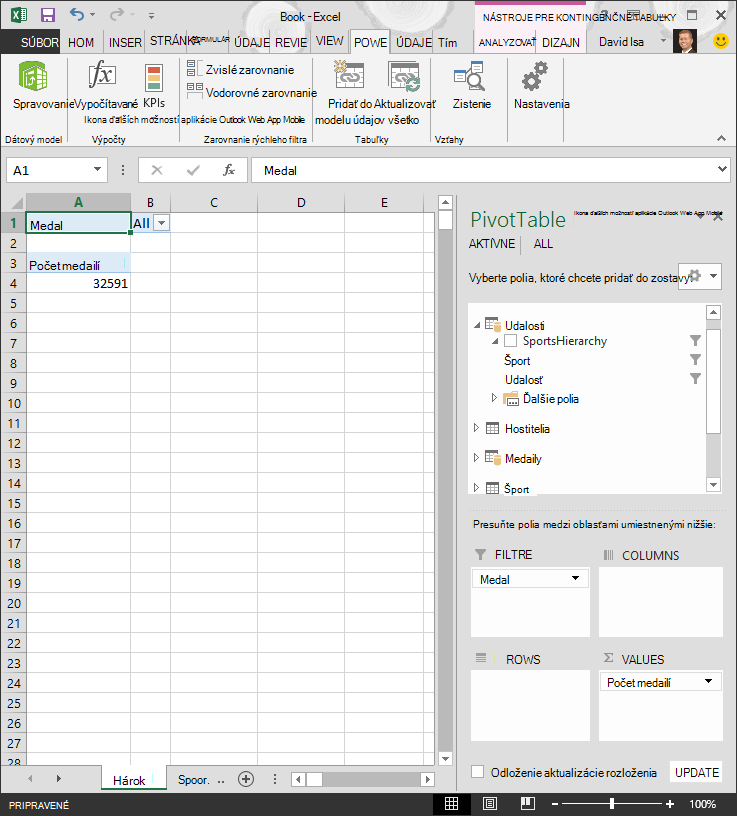This screenshot has width=737, height=816.
Task: Show ALL fields in PivotTable pane
Action: 543,244
